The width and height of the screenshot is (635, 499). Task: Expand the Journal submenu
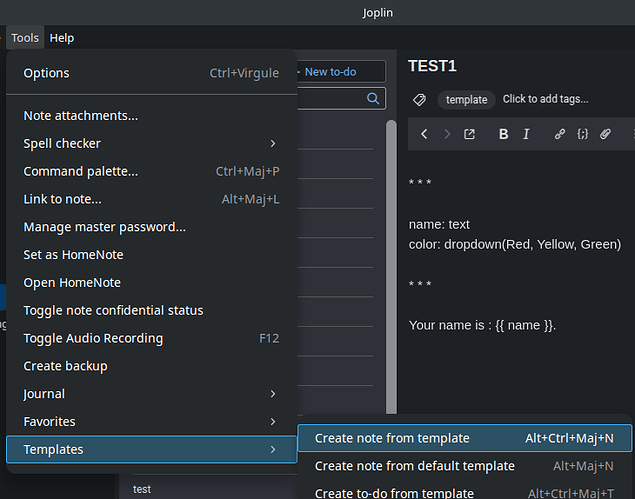(x=151, y=394)
